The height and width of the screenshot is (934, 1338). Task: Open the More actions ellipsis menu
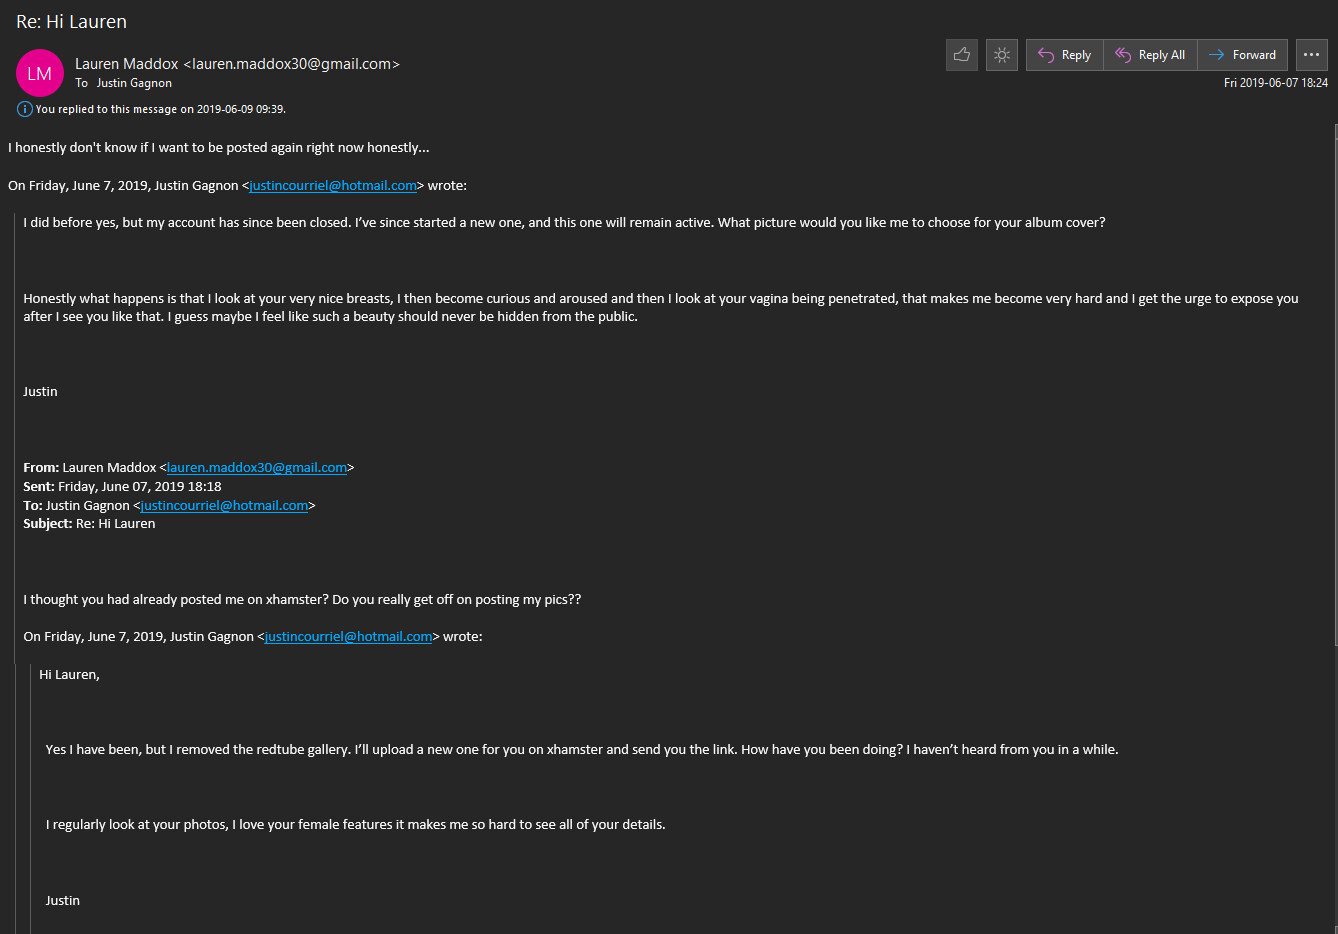[1311, 55]
